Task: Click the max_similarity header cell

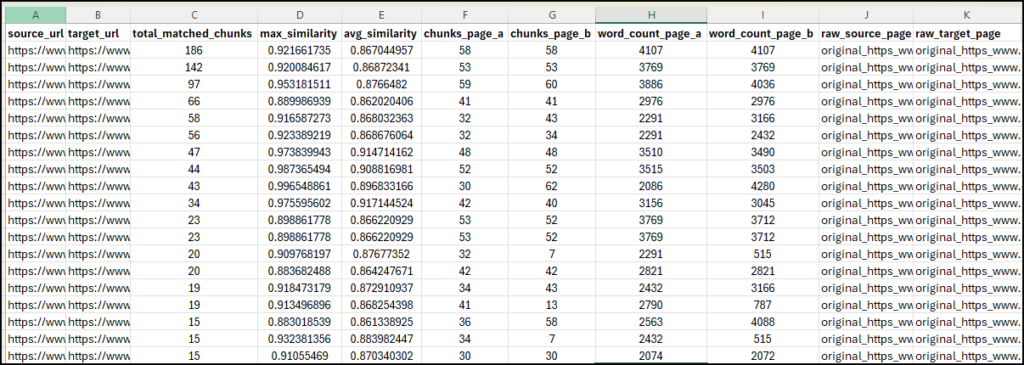Action: (299, 34)
